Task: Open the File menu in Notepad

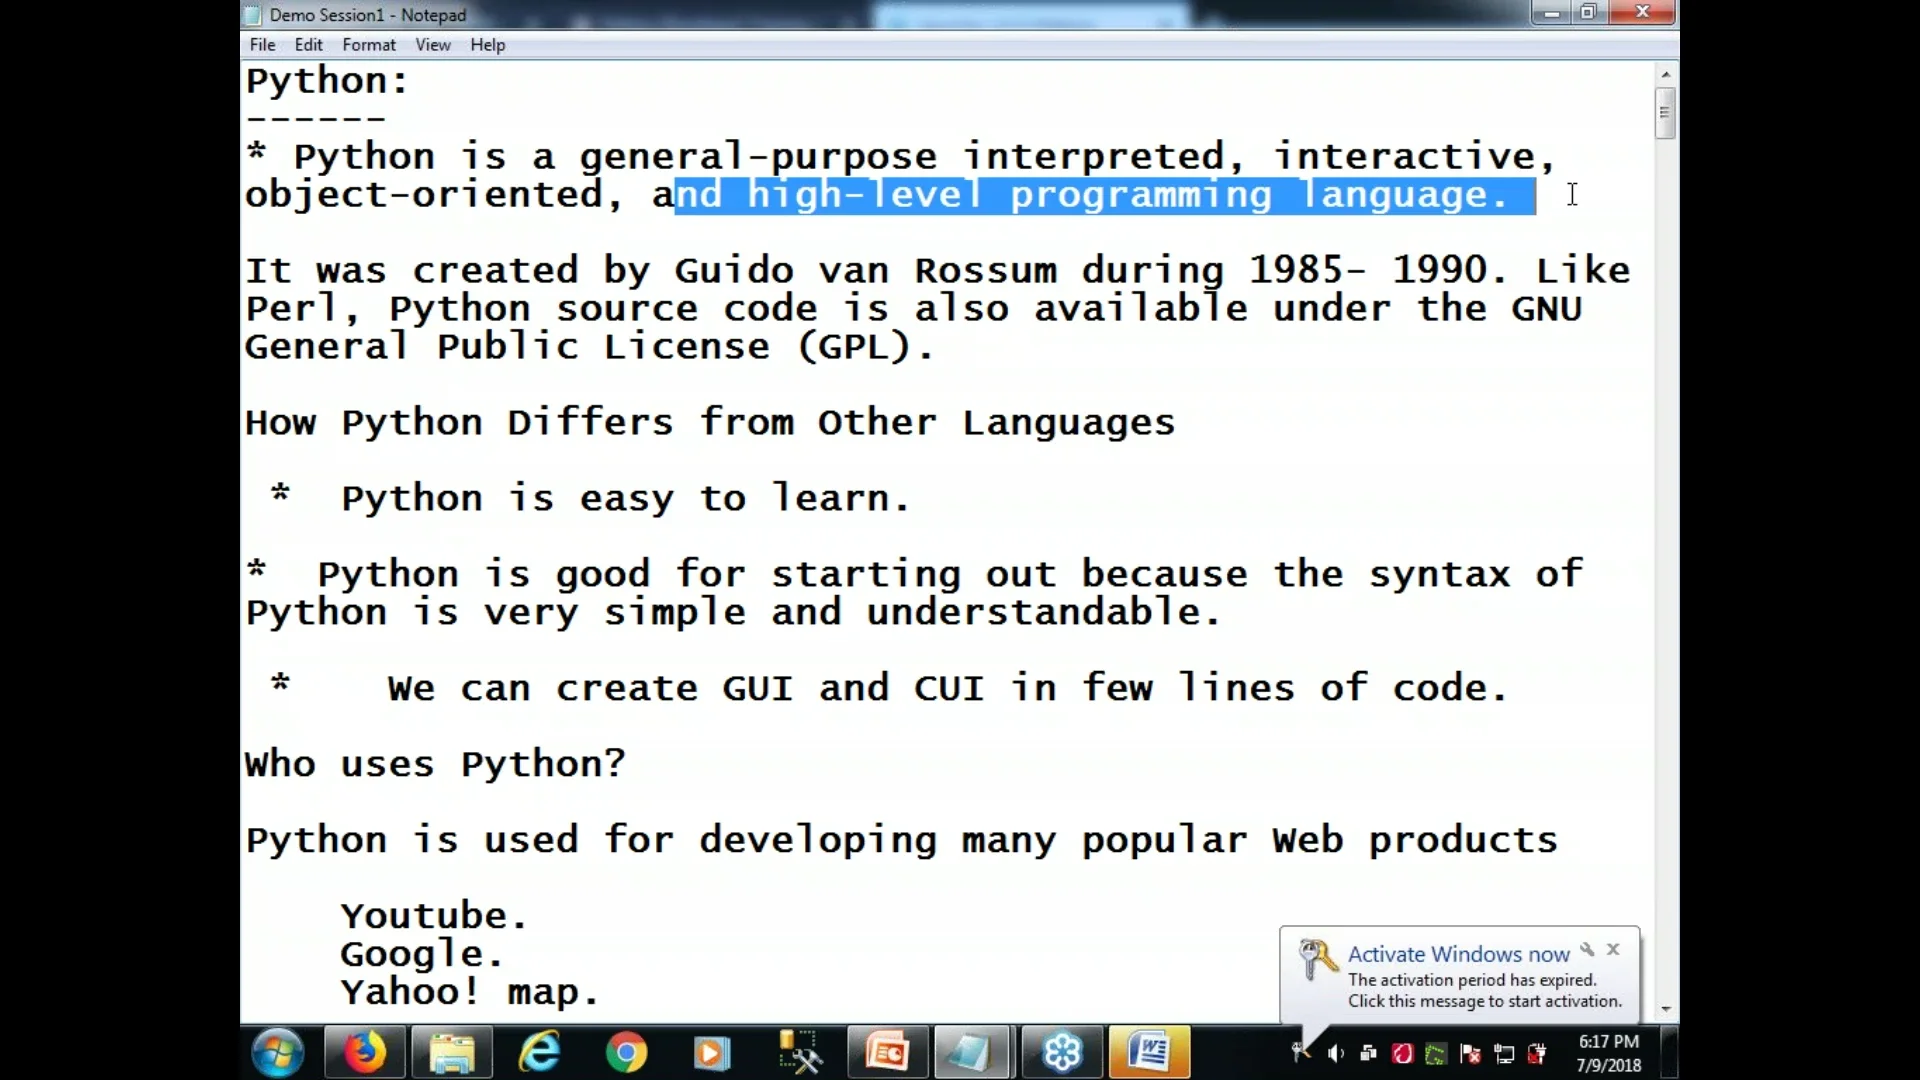Action: (x=262, y=45)
